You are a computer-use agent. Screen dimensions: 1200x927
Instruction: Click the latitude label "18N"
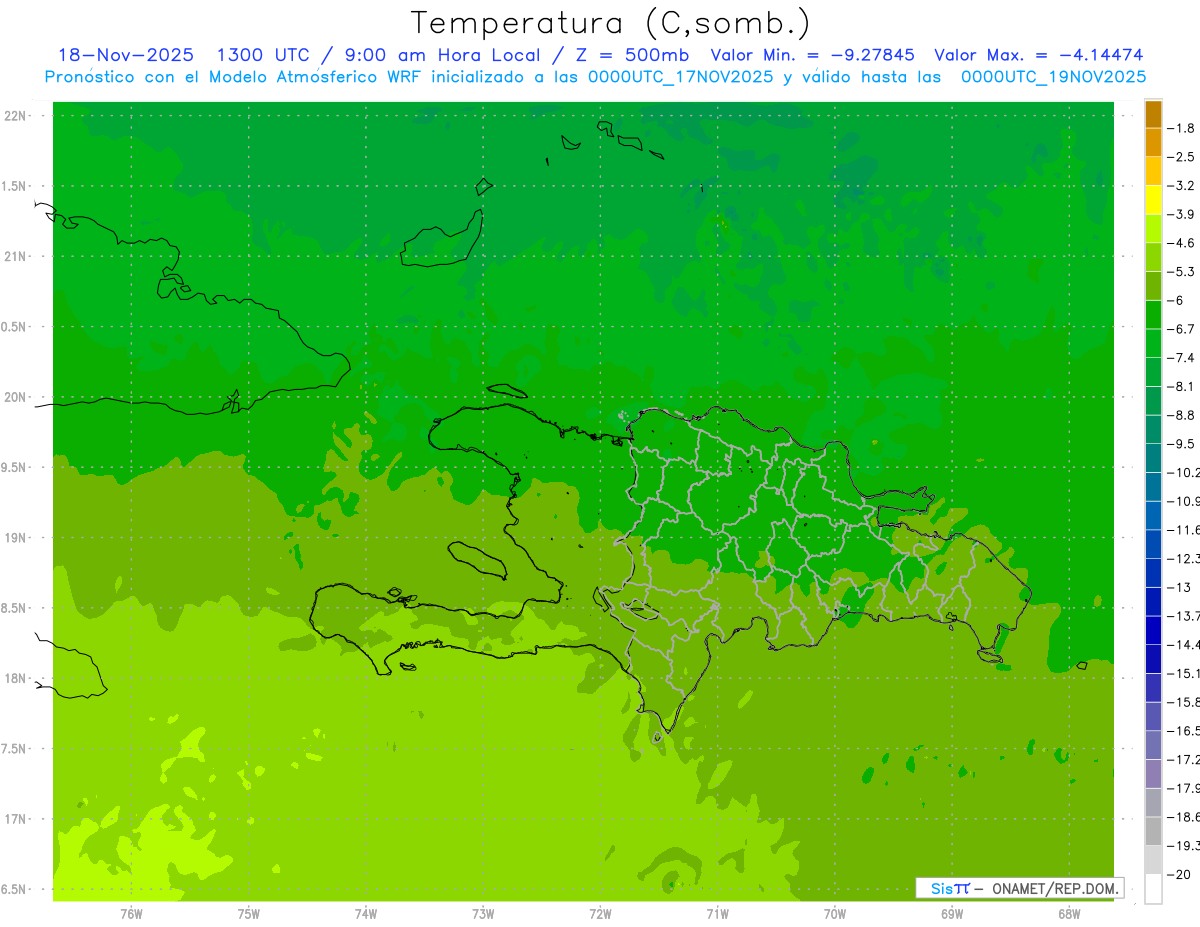click(17, 679)
